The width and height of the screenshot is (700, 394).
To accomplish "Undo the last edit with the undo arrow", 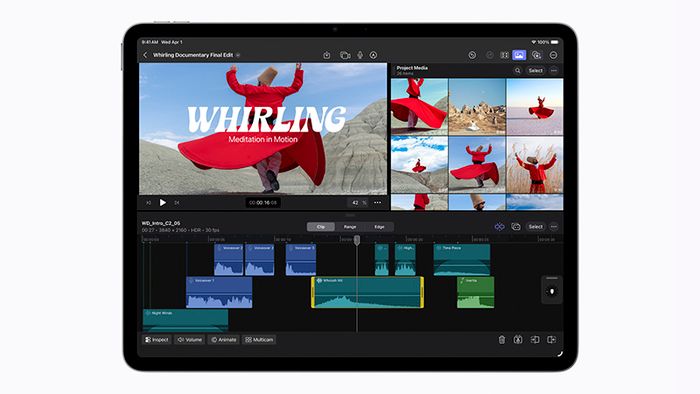I will click(x=472, y=55).
